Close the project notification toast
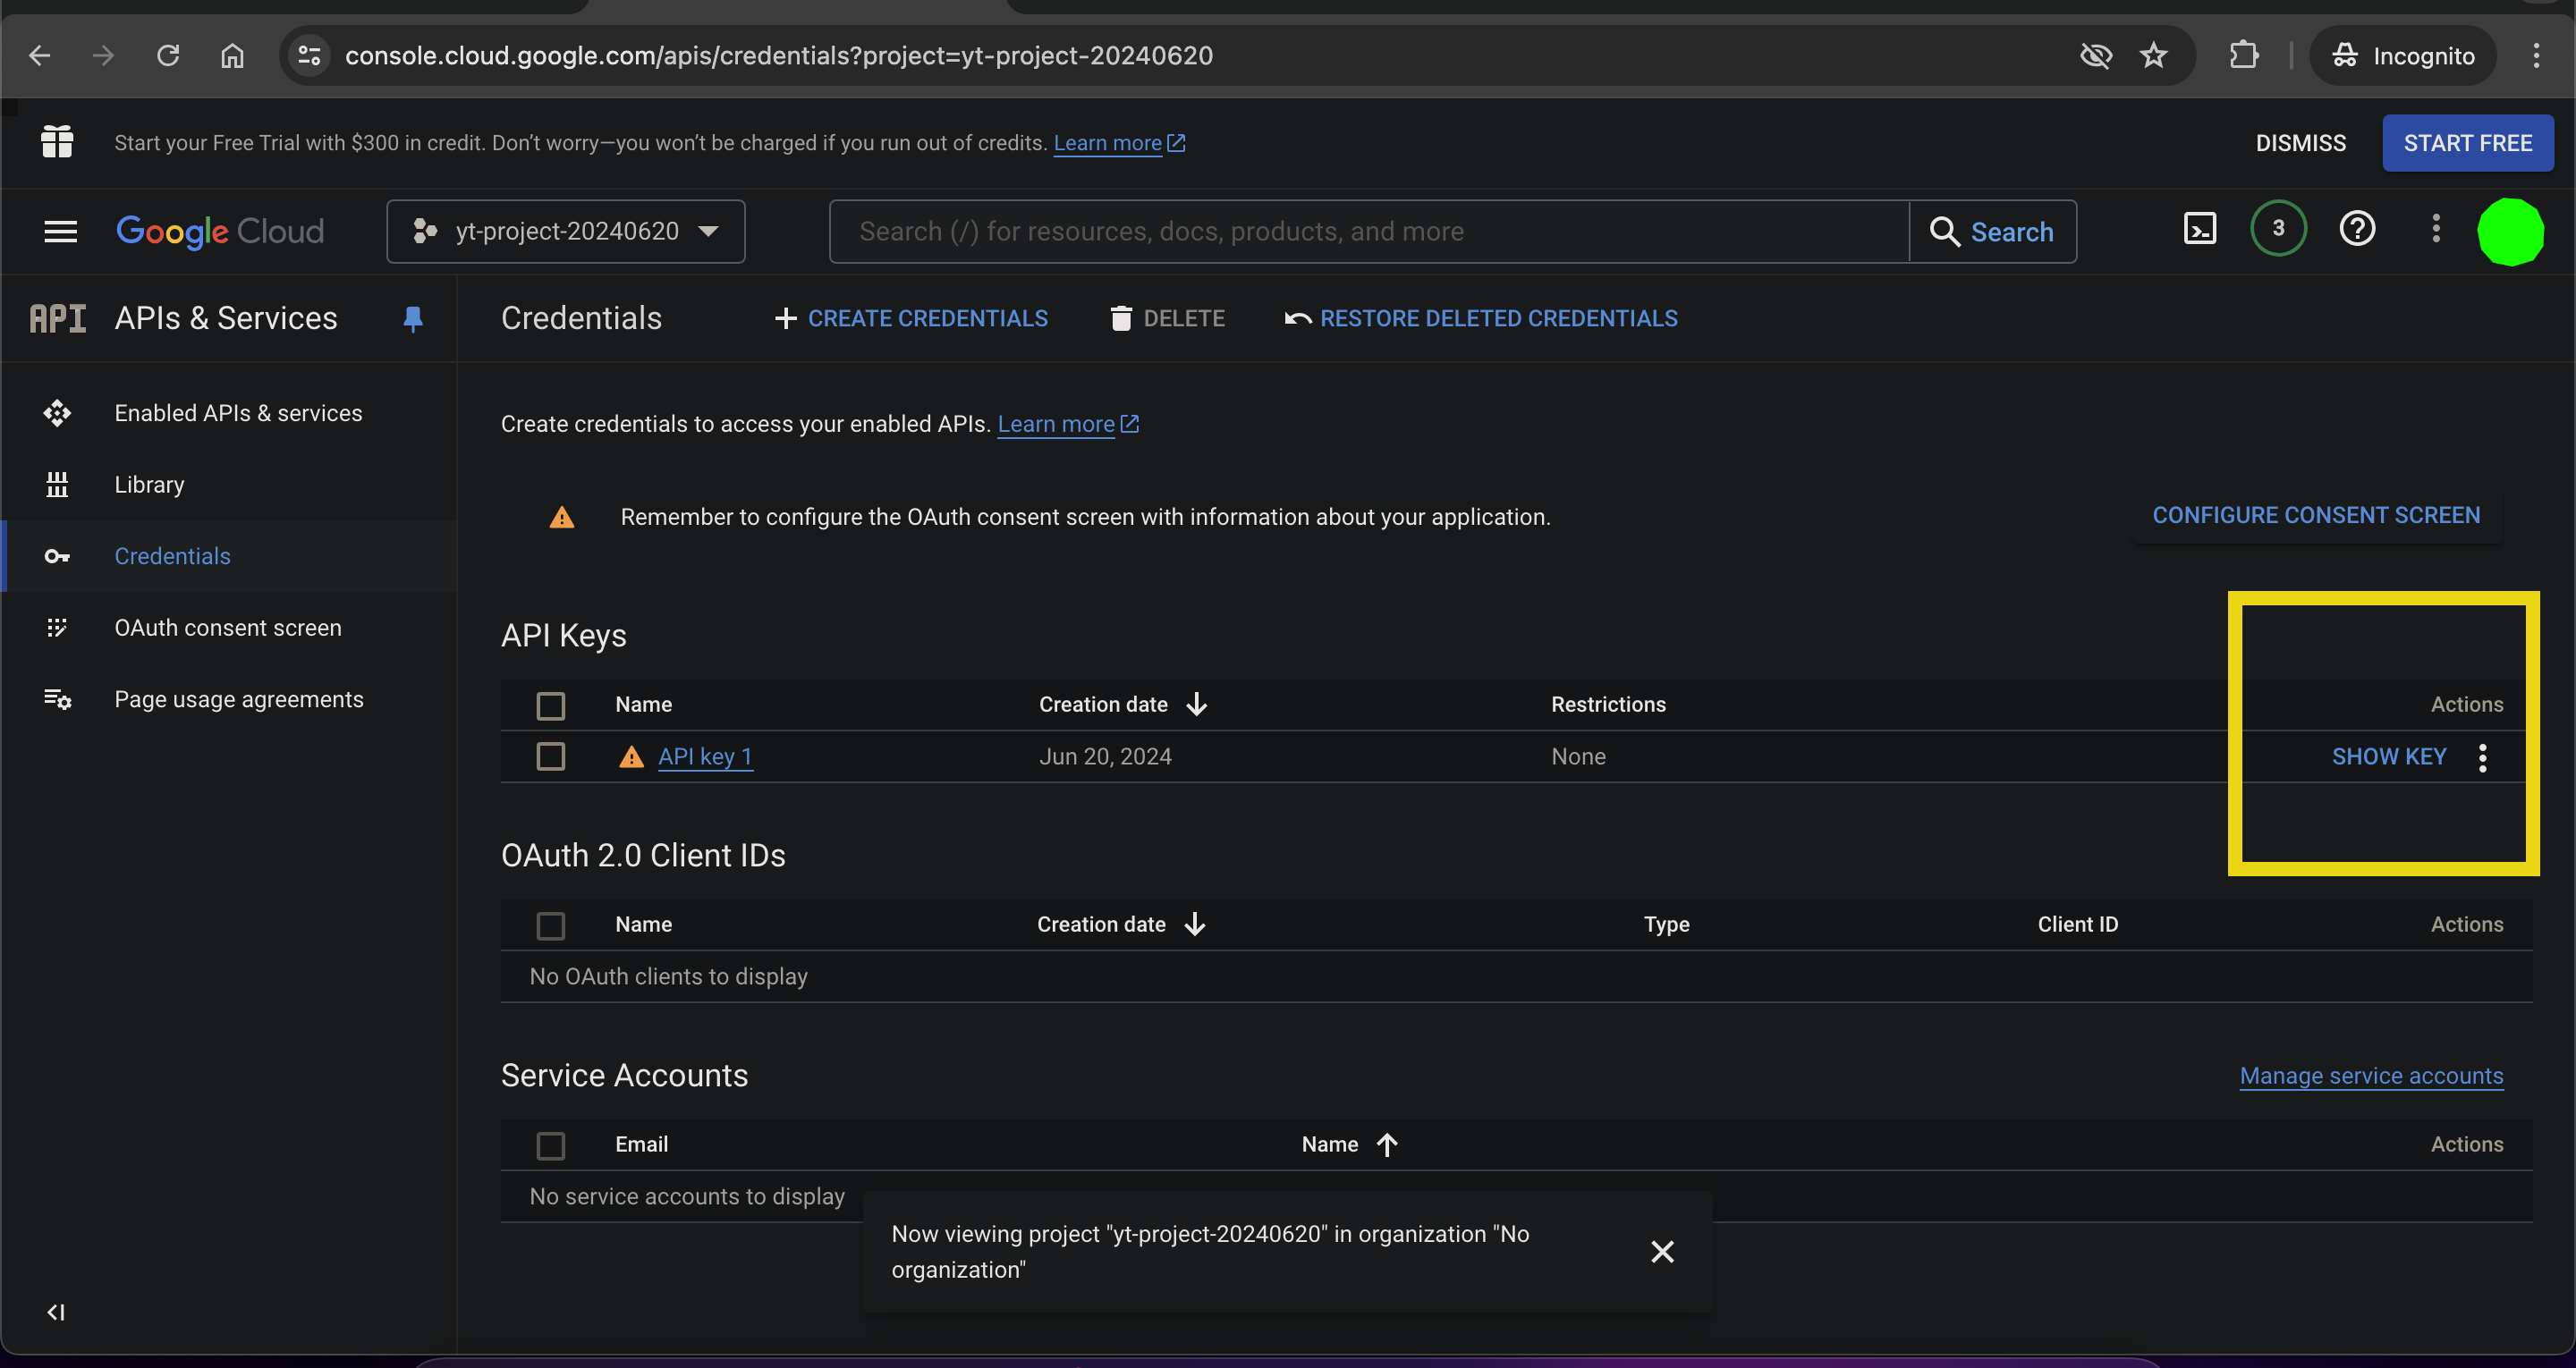The image size is (2576, 1368). [x=1662, y=1252]
